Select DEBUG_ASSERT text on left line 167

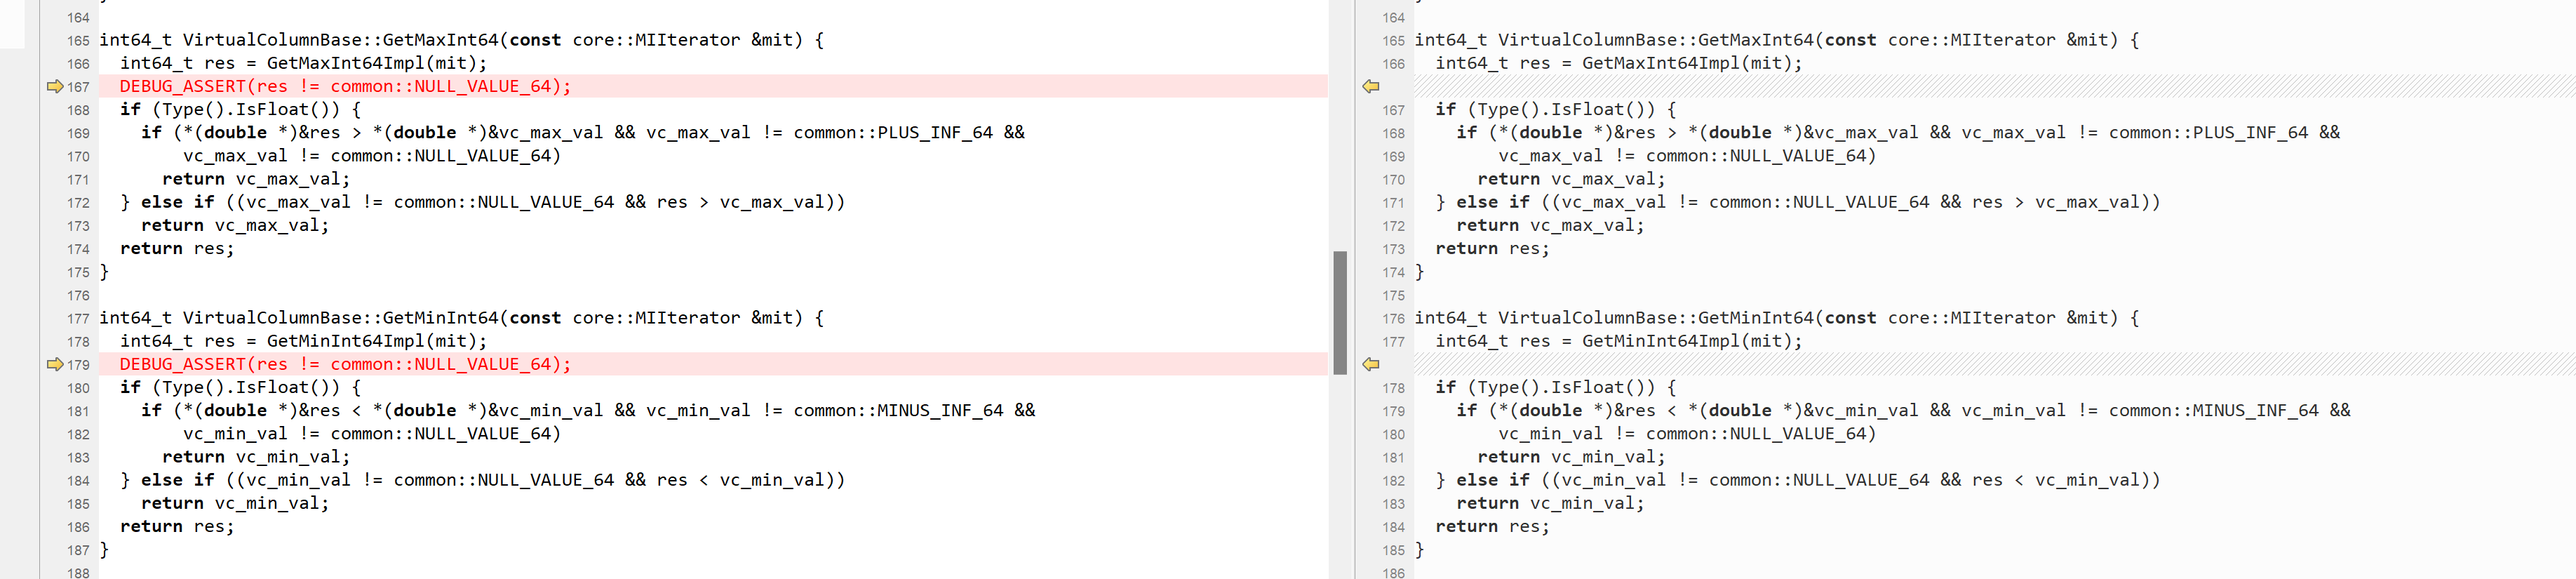point(345,87)
